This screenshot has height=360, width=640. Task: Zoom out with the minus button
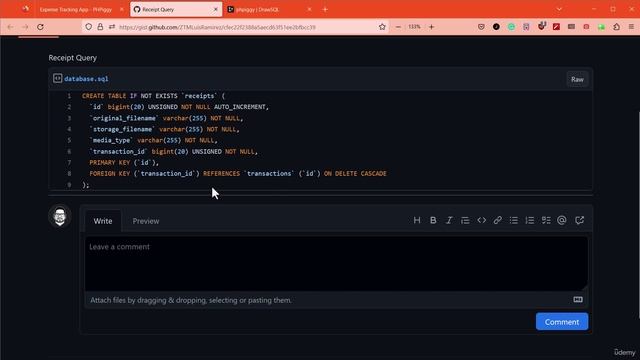pos(398,27)
